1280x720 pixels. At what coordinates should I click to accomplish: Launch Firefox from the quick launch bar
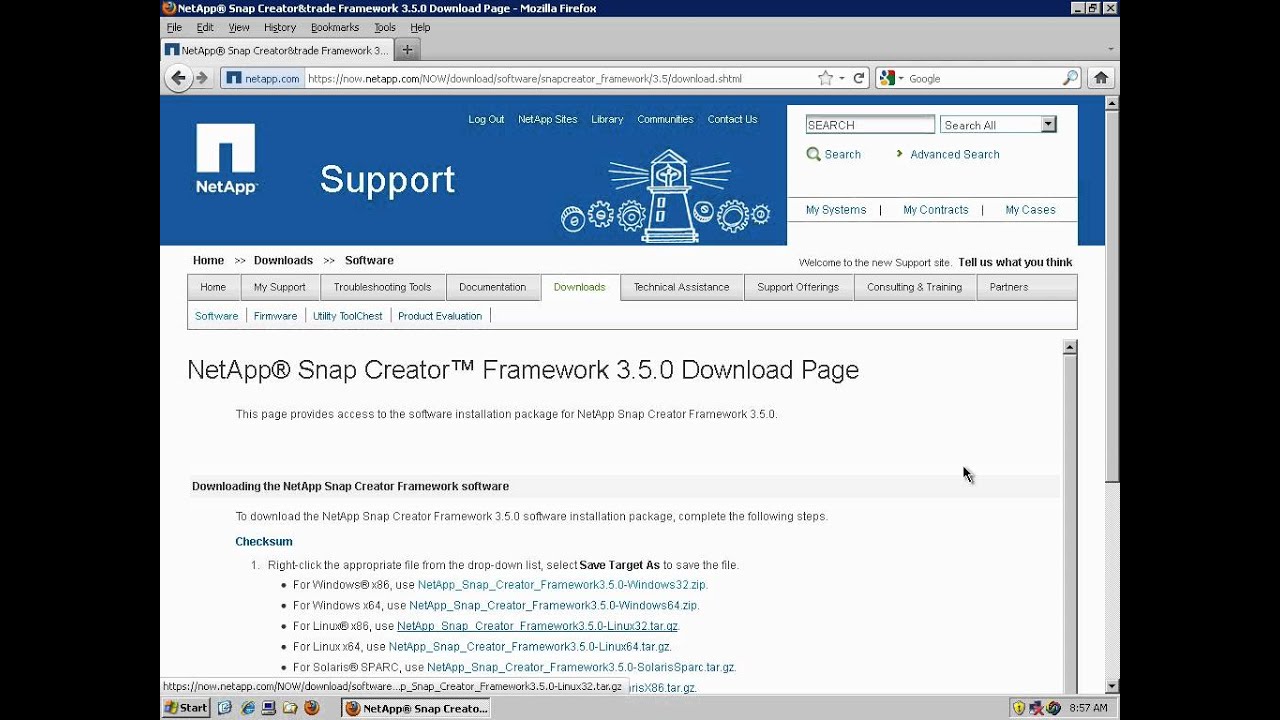click(x=311, y=708)
